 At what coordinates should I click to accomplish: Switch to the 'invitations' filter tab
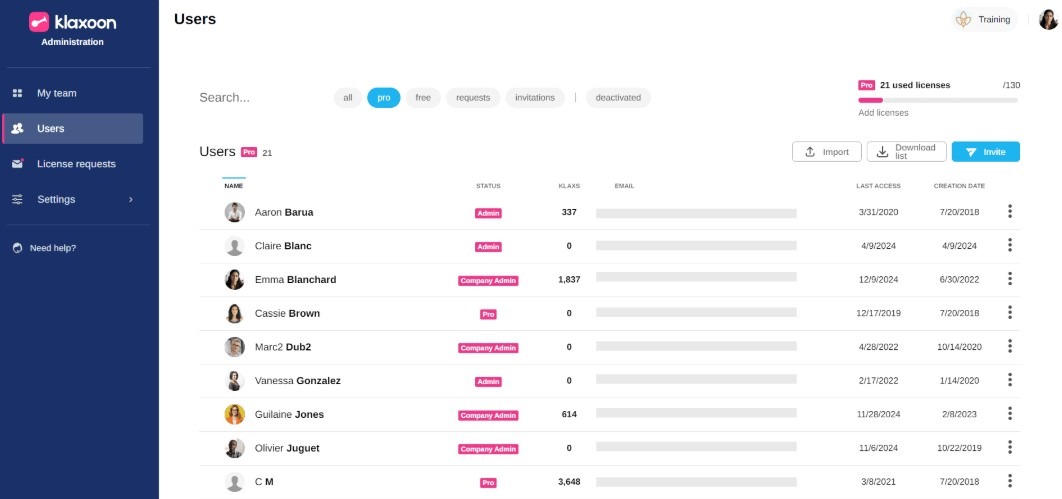pyautogui.click(x=535, y=98)
